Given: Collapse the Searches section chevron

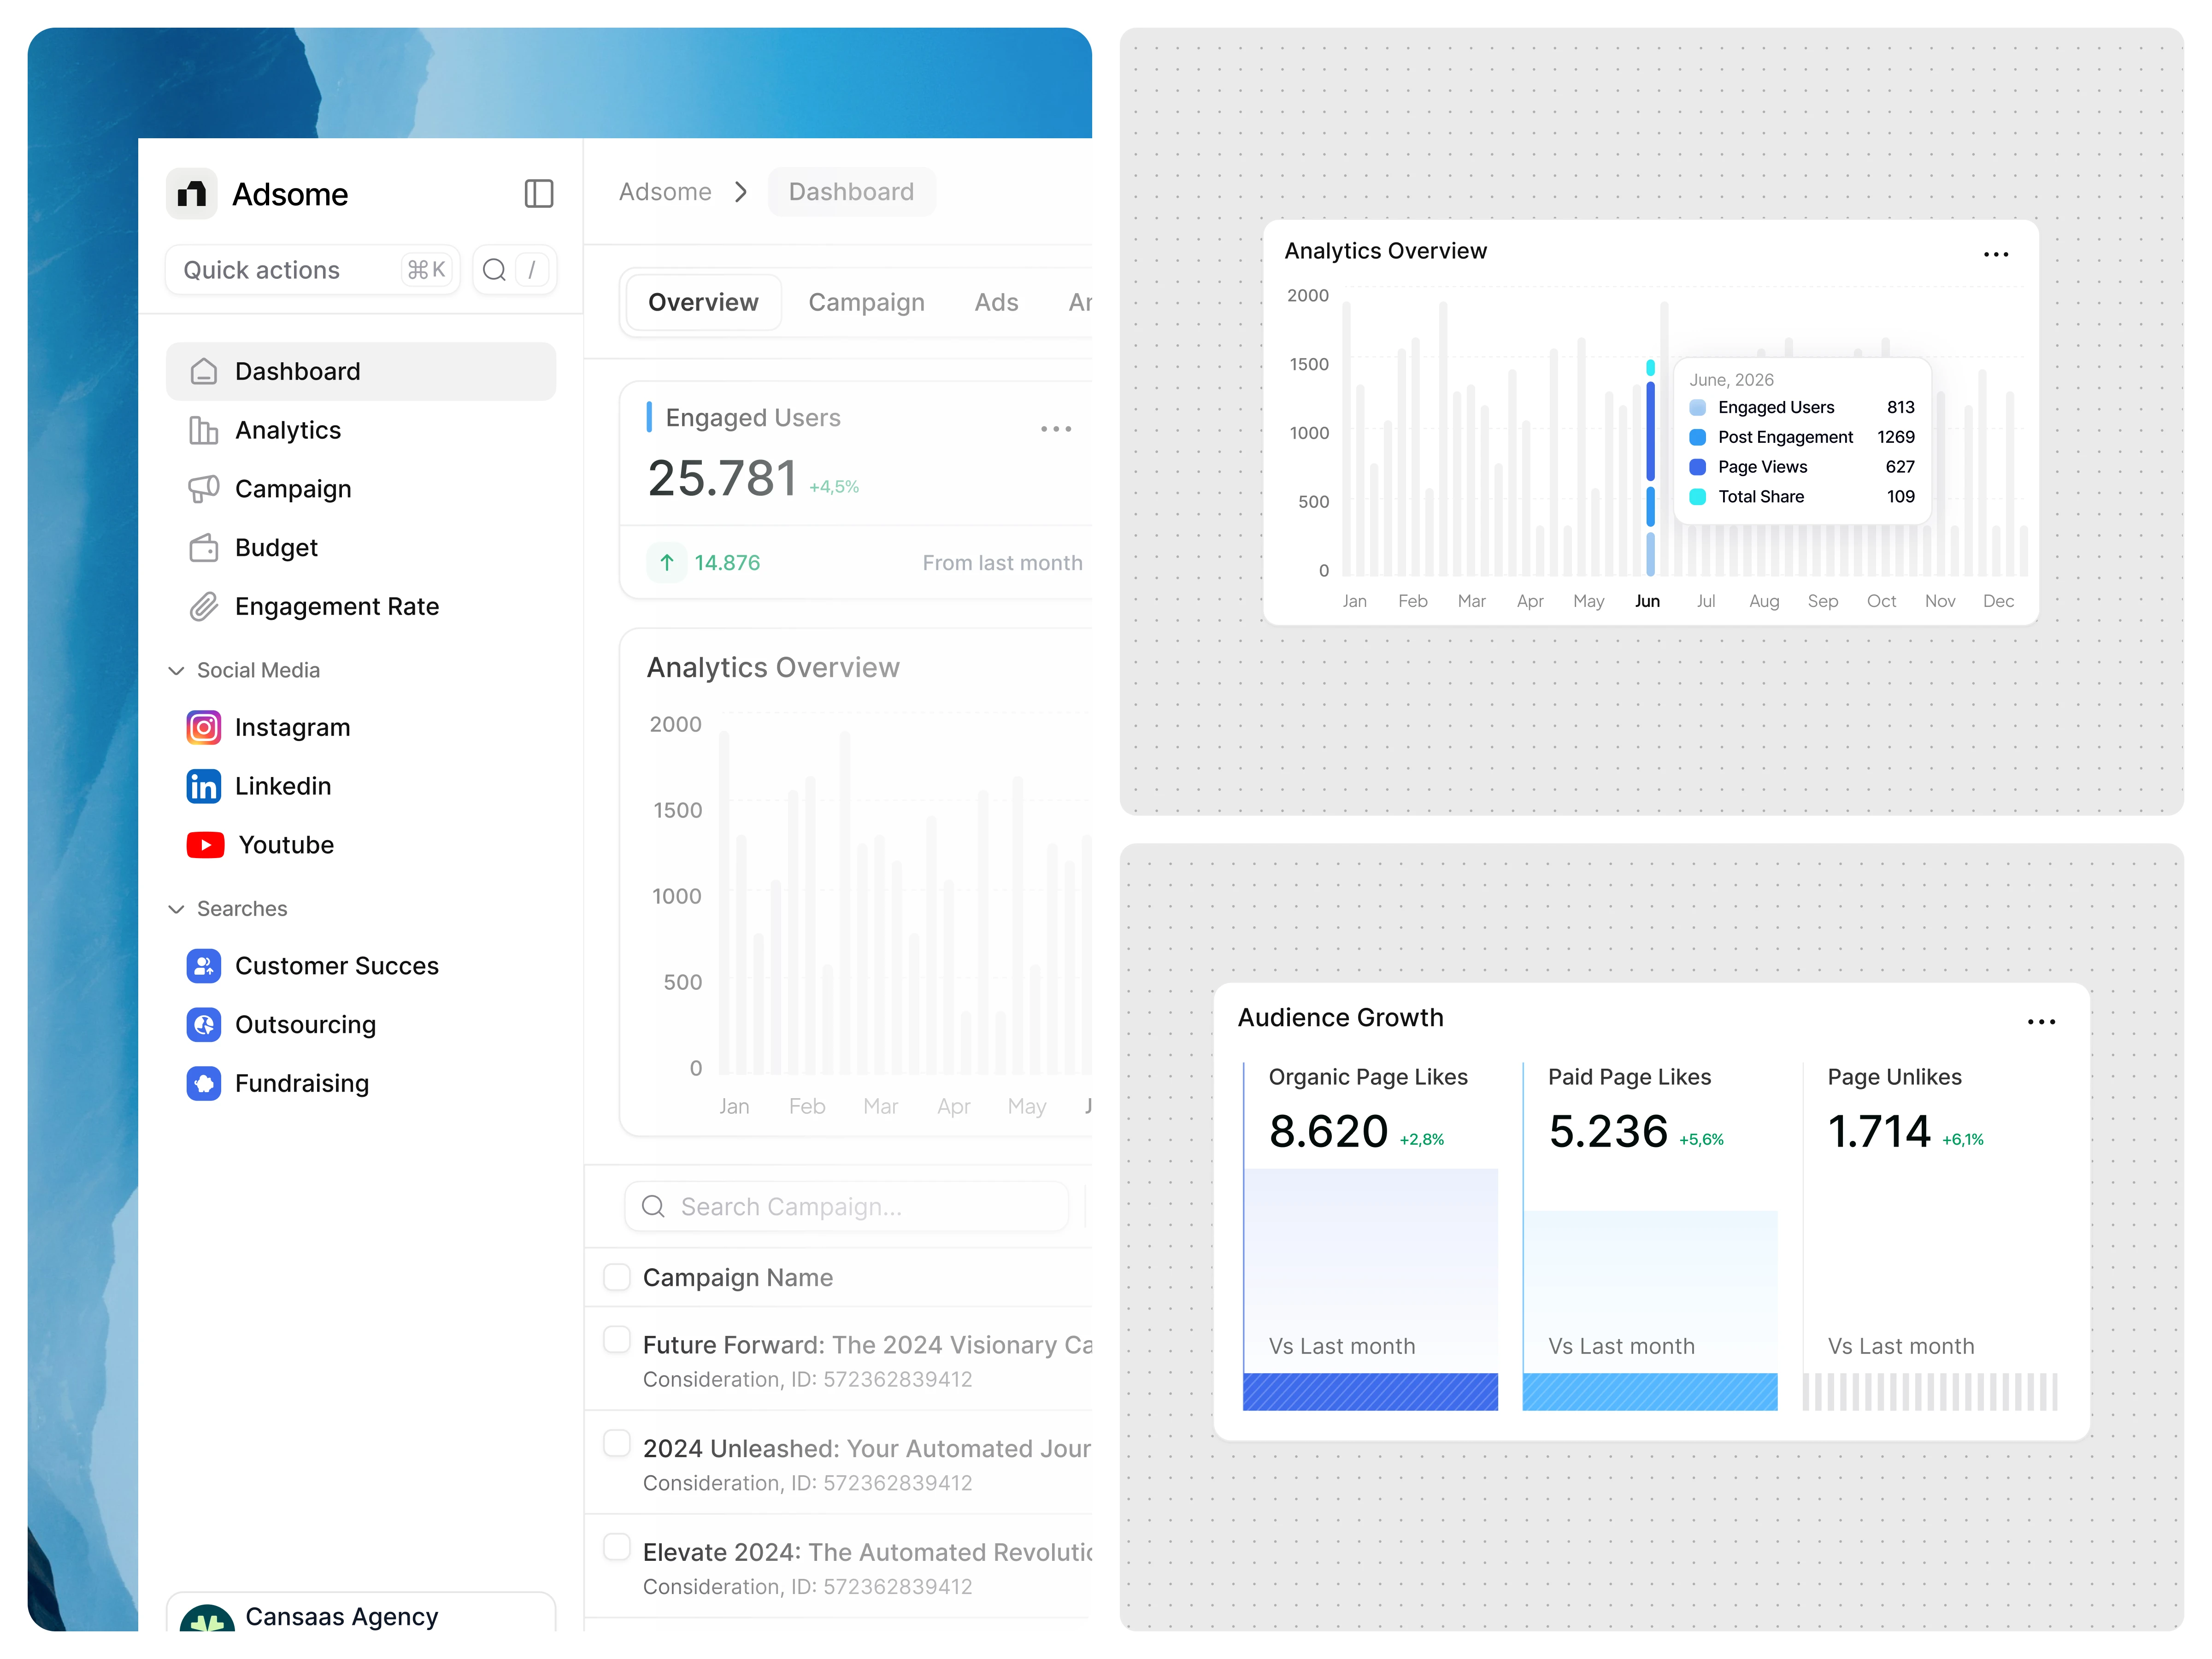Looking at the screenshot, I should coord(176,909).
